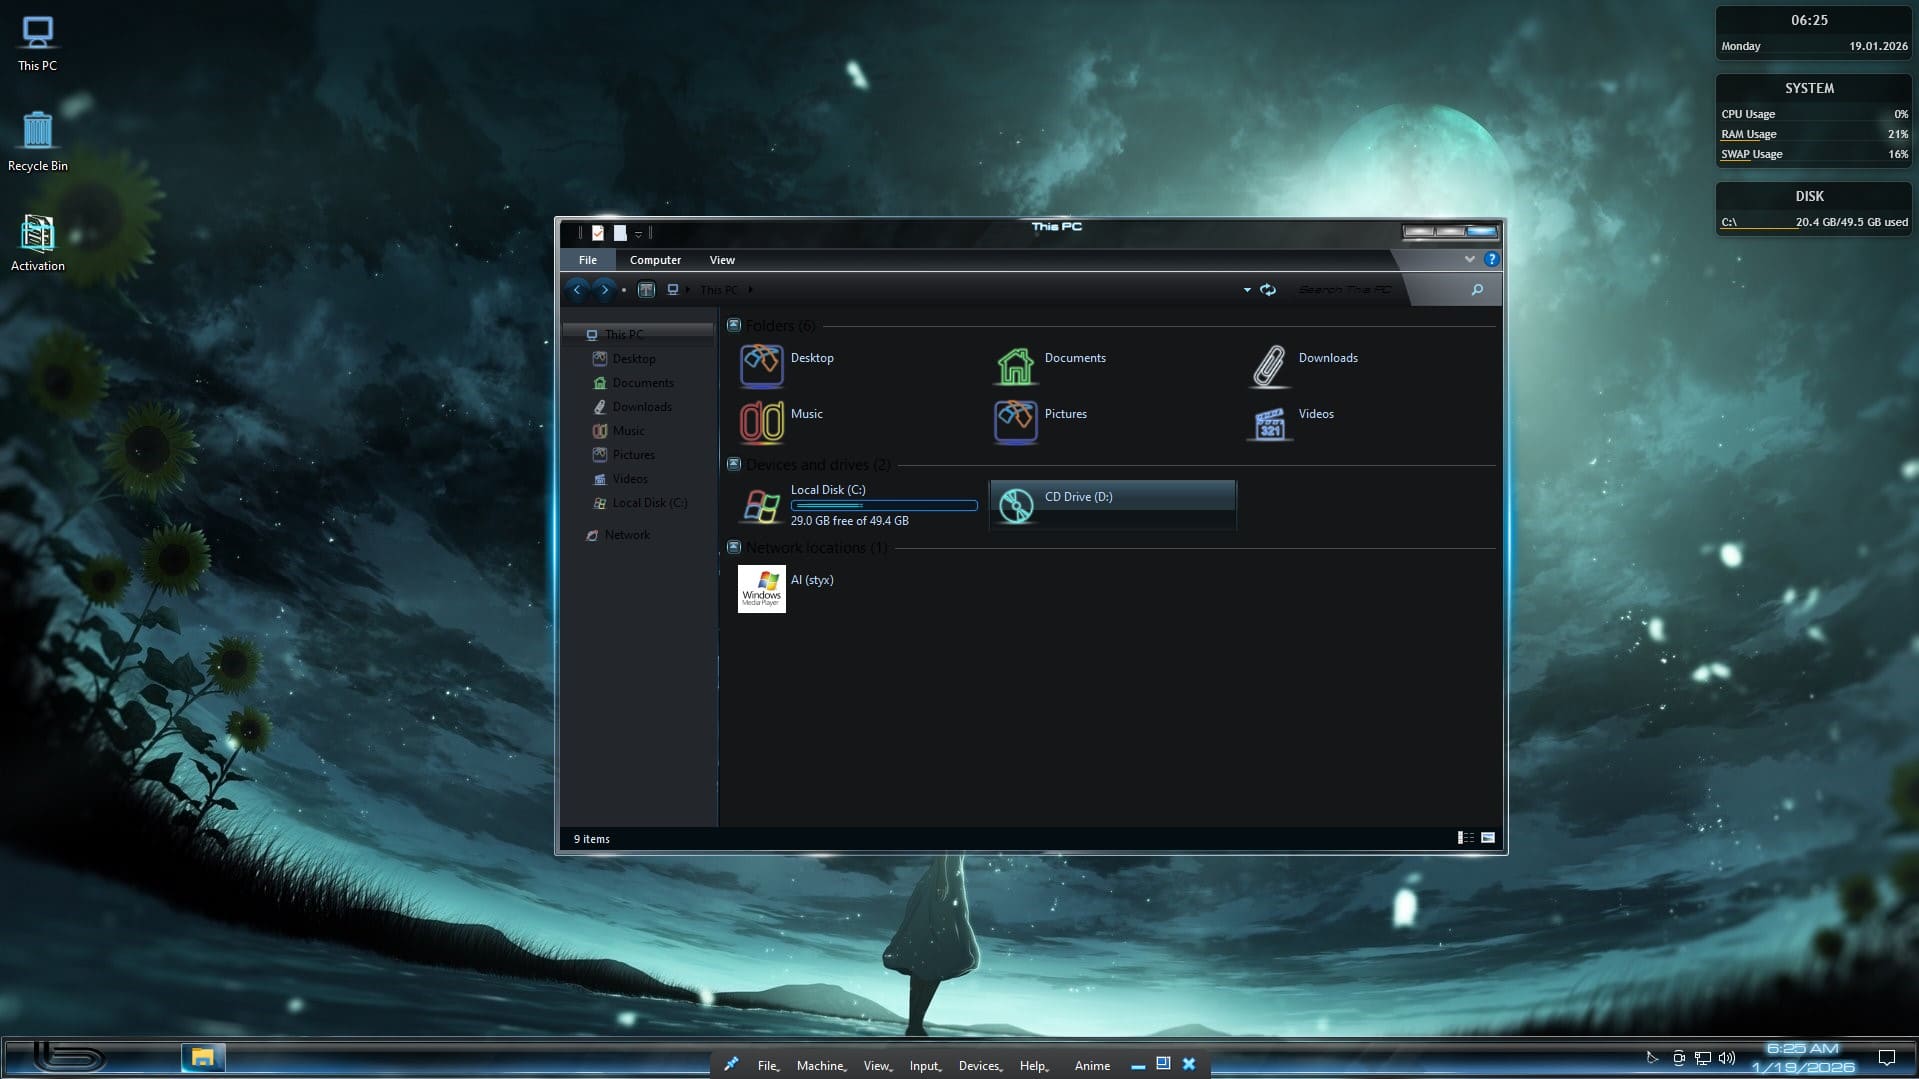Open the Help menu on VM toolbar
The width and height of the screenshot is (1919, 1079).
pyautogui.click(x=1034, y=1066)
